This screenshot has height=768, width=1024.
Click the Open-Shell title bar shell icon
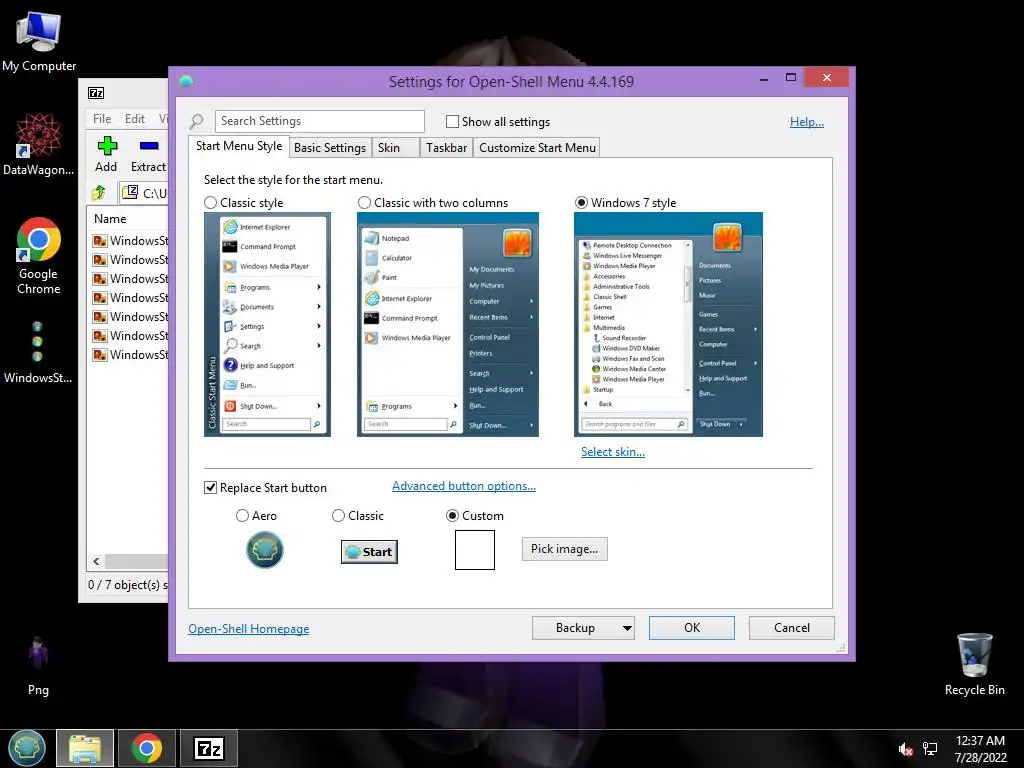coord(185,81)
